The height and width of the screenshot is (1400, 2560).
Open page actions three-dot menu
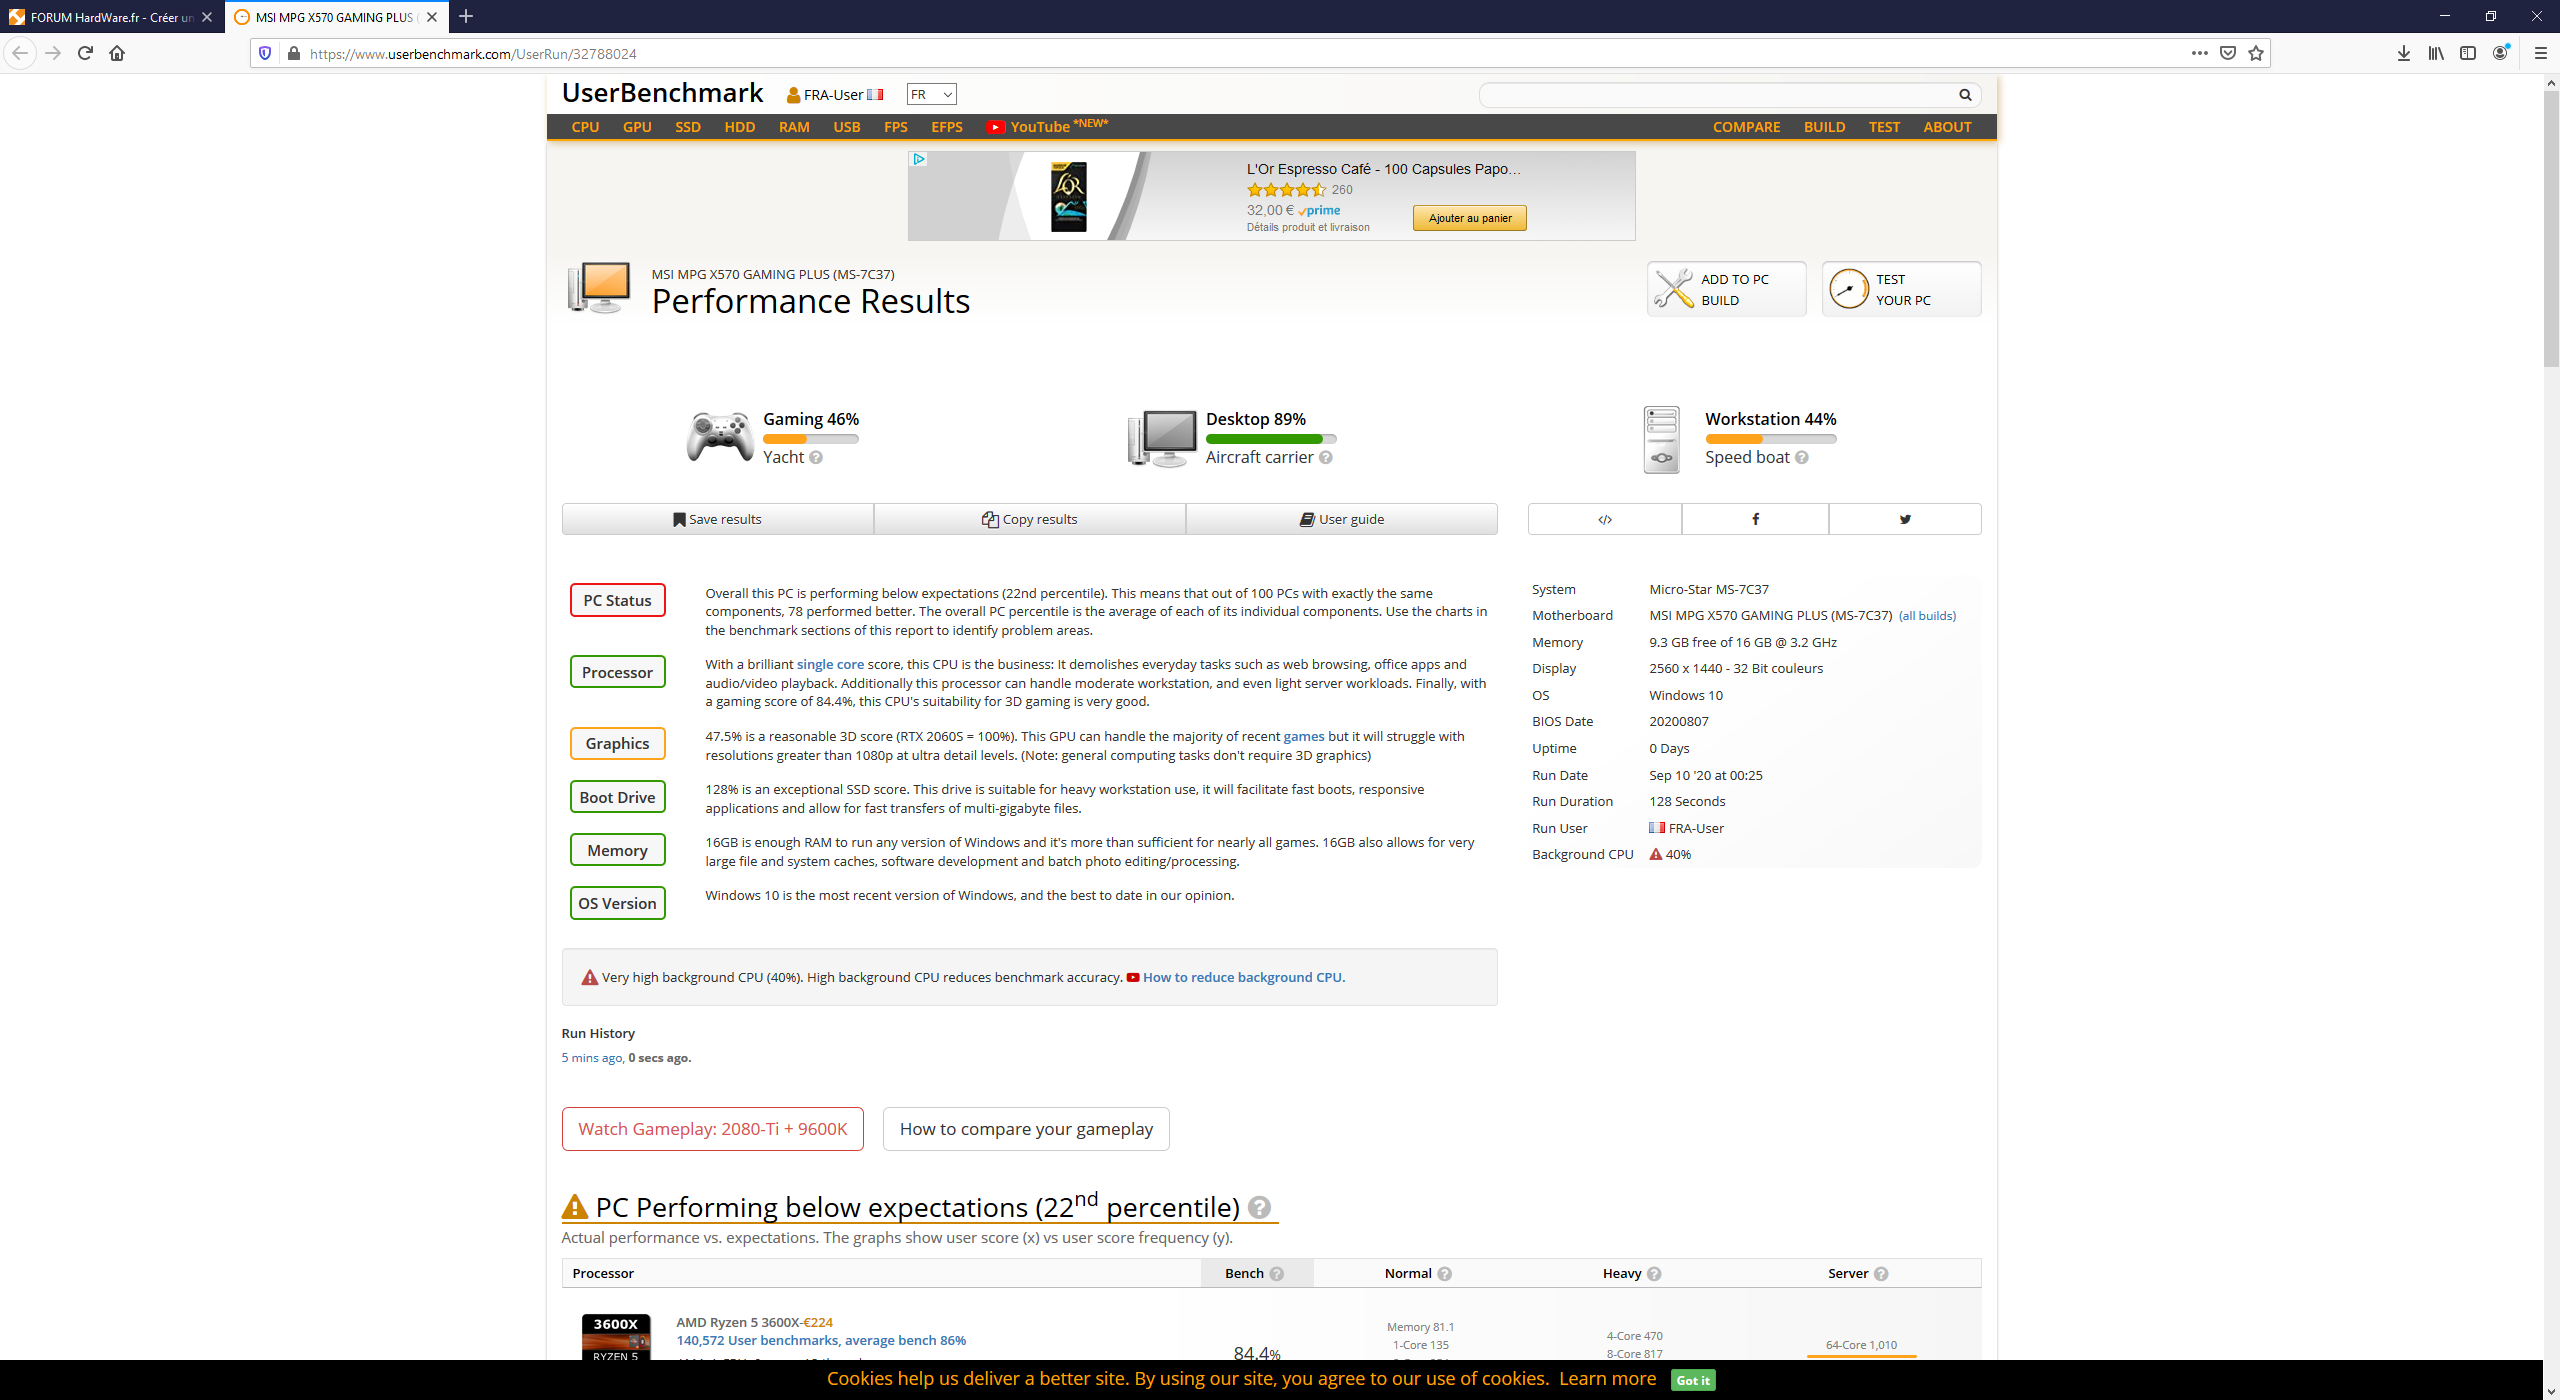(2199, 53)
